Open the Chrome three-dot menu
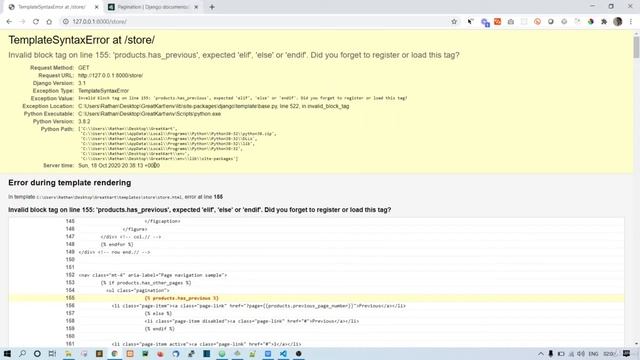Image resolution: width=640 pixels, height=360 pixels. (631, 22)
